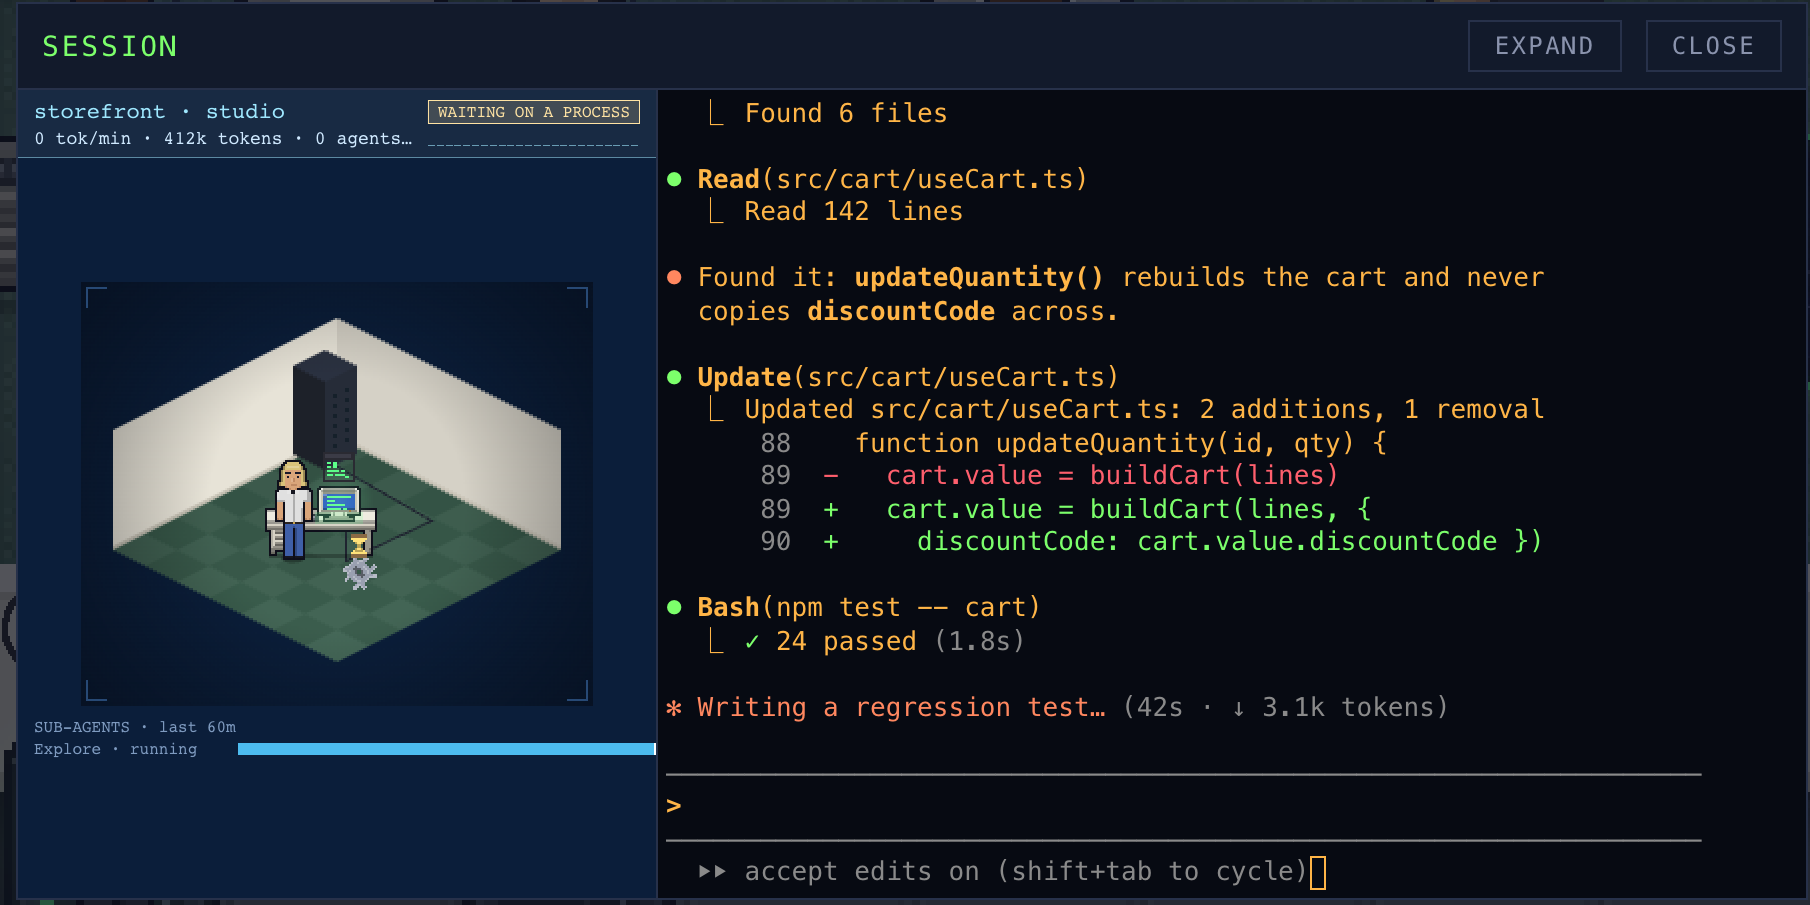Screen dimensions: 1810x905
Task: Click the SESSION header title
Action: tap(110, 47)
